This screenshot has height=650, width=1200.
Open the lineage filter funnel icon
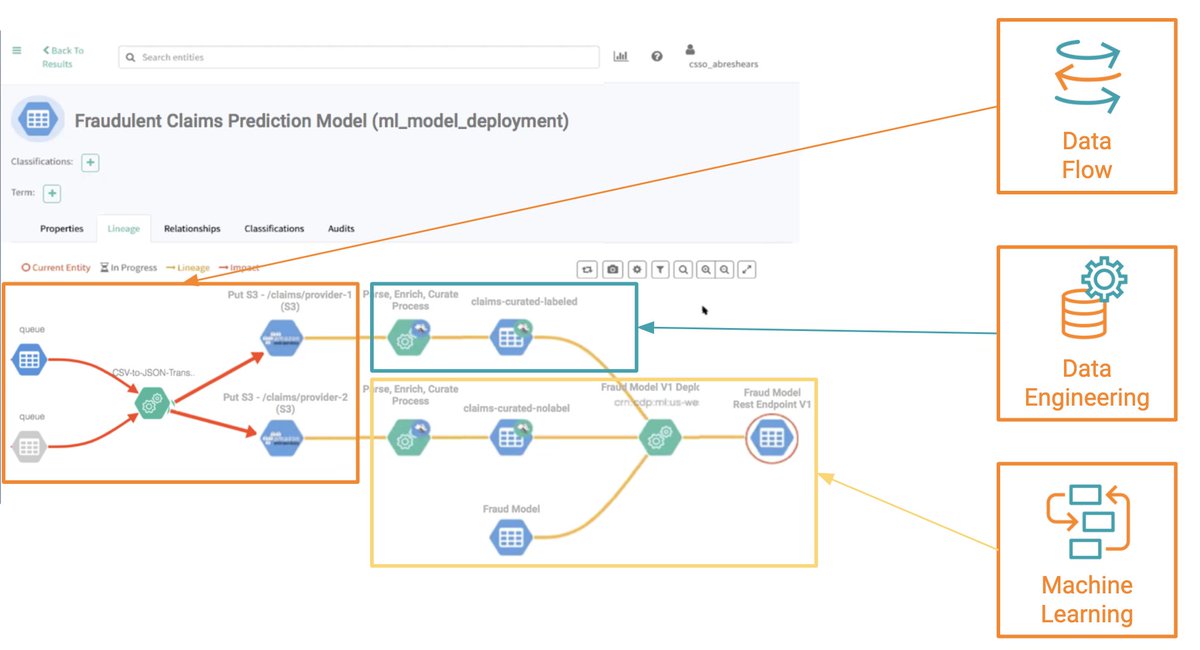[661, 269]
